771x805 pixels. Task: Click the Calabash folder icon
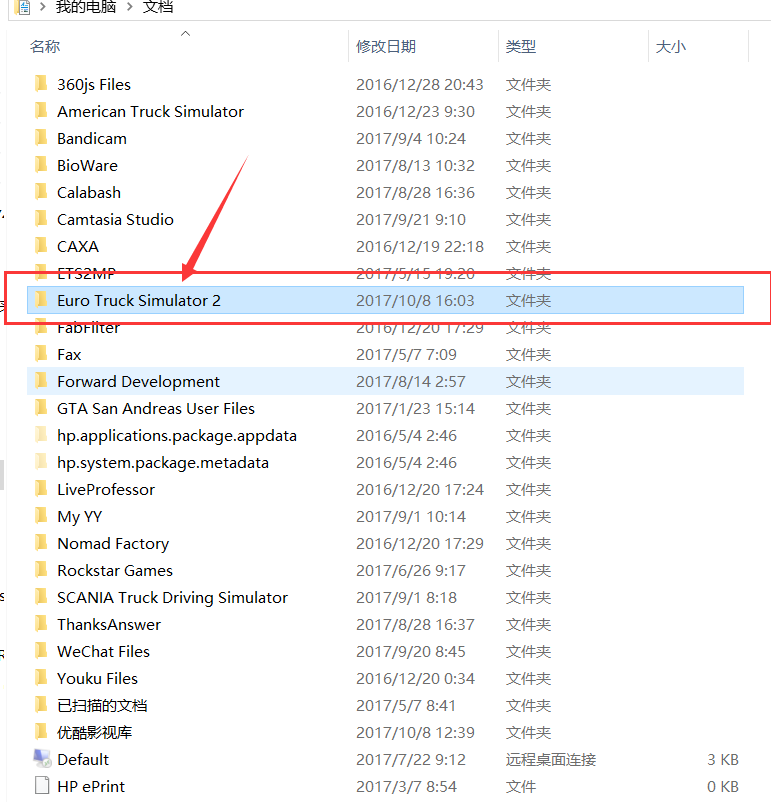click(x=41, y=192)
